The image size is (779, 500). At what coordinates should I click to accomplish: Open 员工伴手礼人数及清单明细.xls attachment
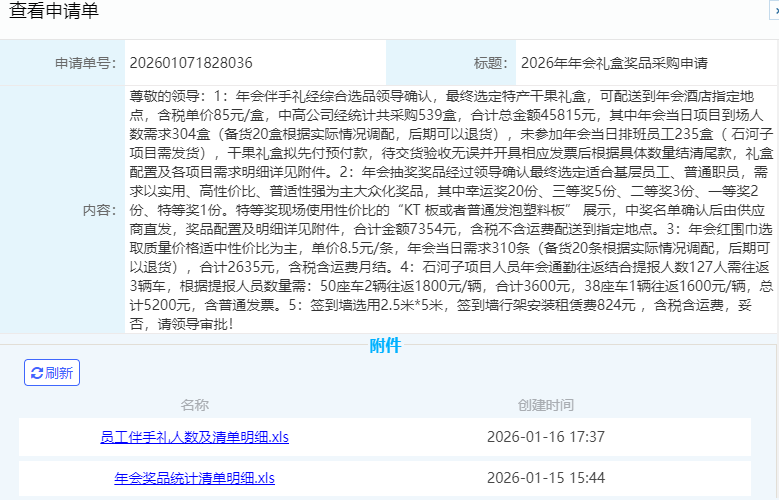coord(195,437)
